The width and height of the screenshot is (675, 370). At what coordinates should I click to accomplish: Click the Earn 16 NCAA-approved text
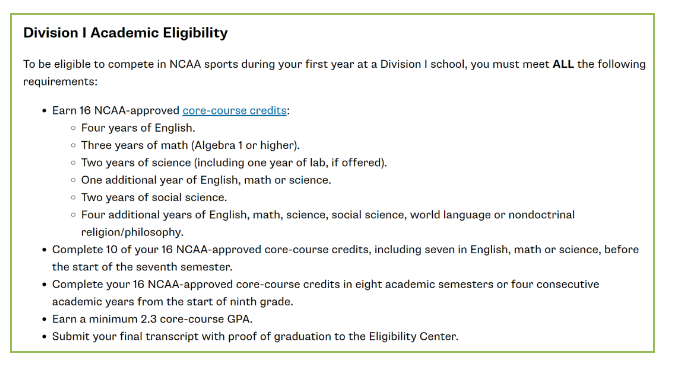point(116,111)
